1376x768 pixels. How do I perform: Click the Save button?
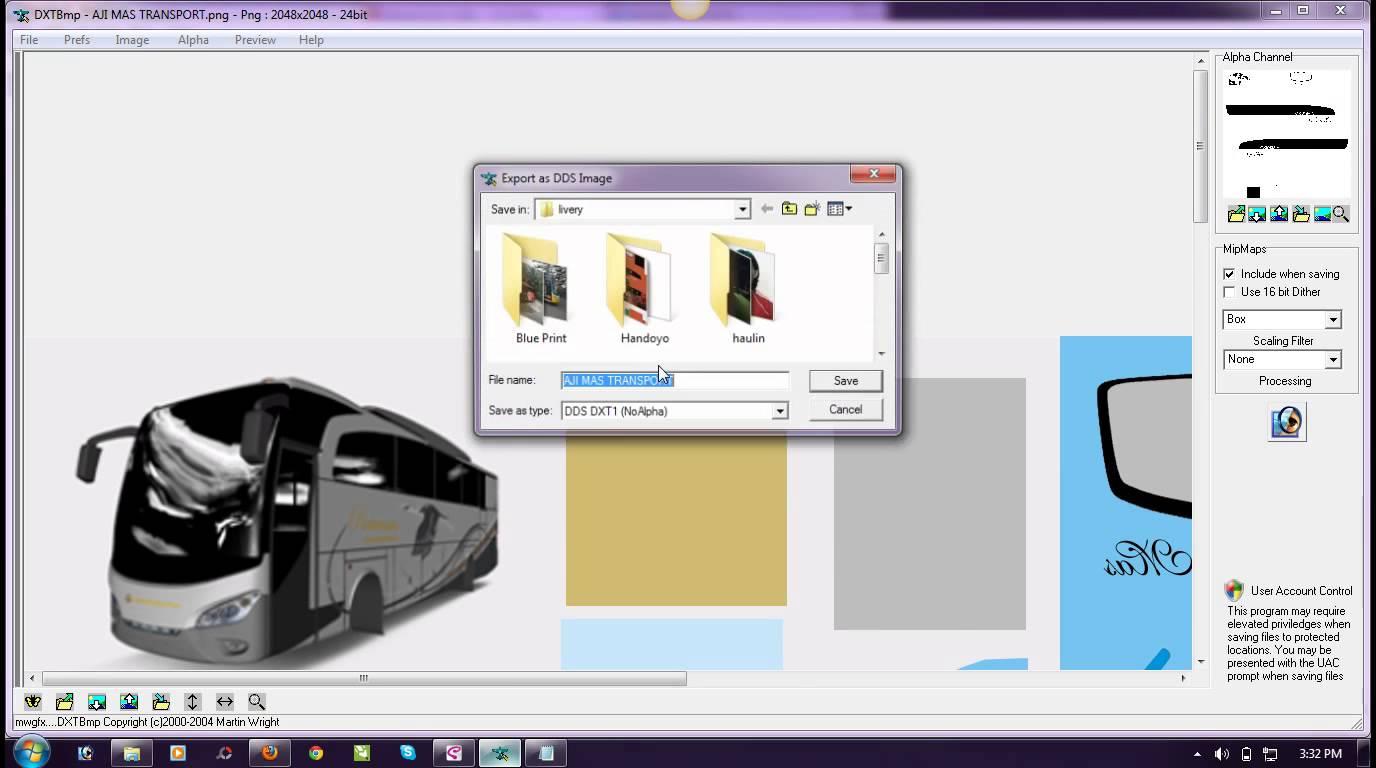point(845,381)
